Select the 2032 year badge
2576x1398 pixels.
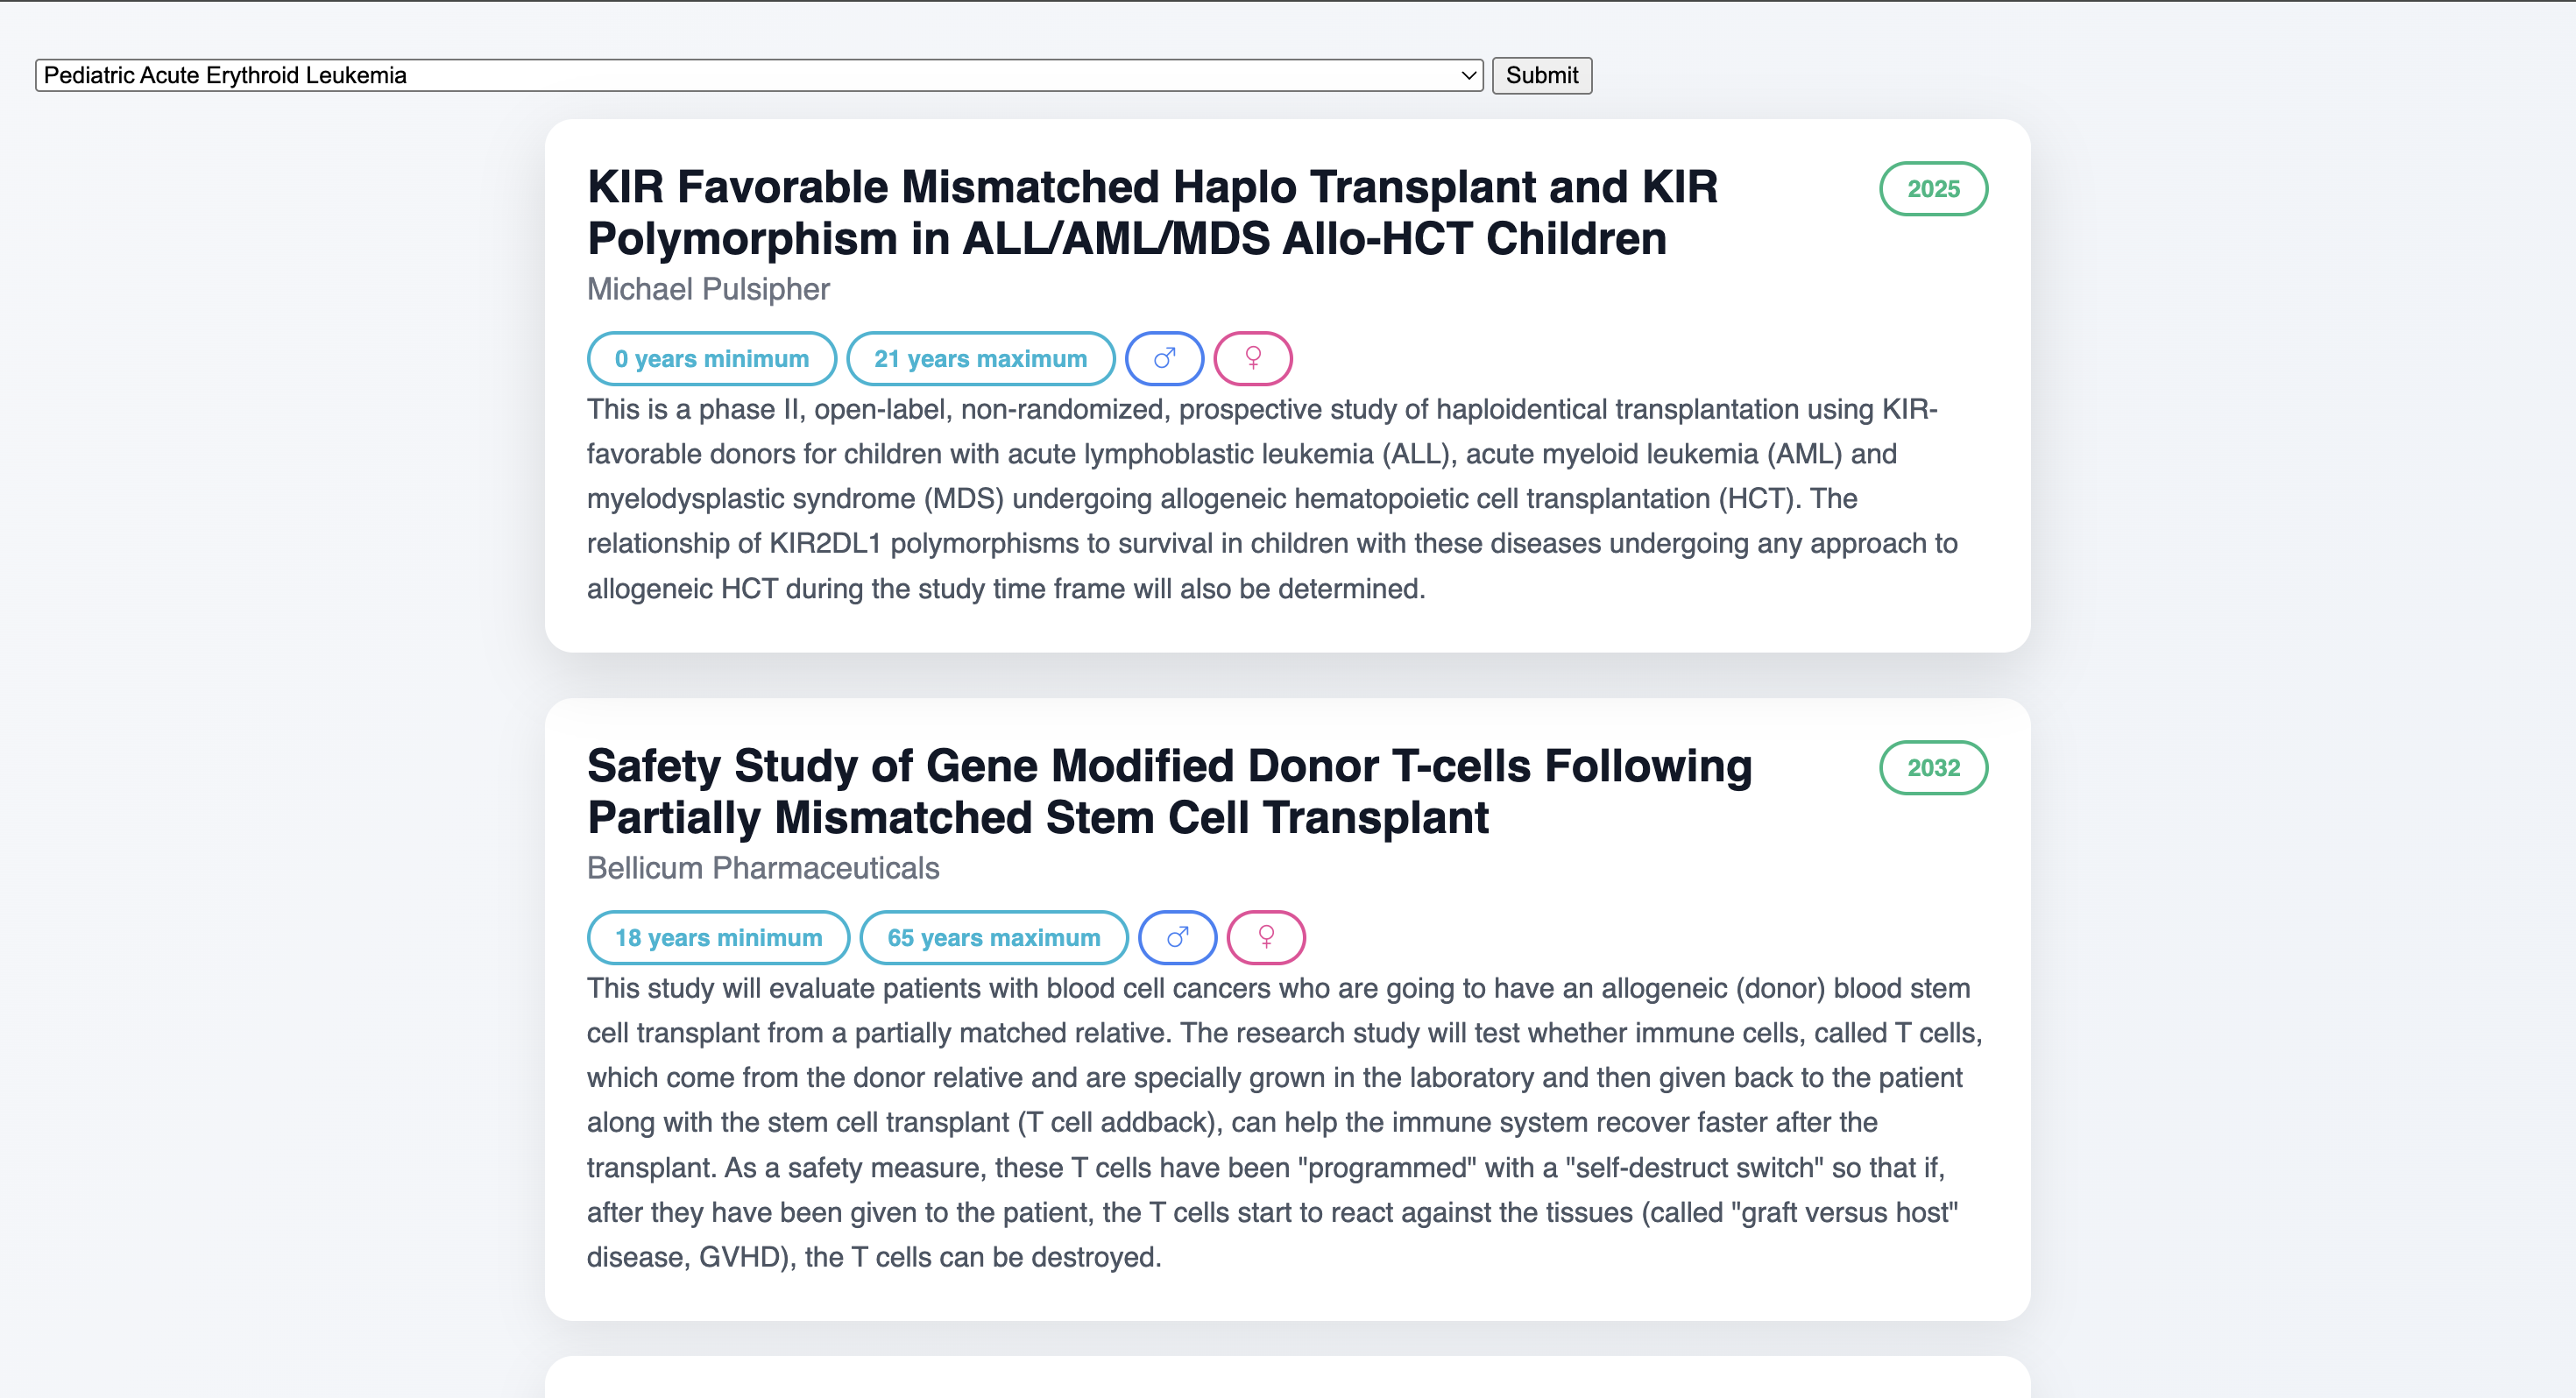[1933, 768]
